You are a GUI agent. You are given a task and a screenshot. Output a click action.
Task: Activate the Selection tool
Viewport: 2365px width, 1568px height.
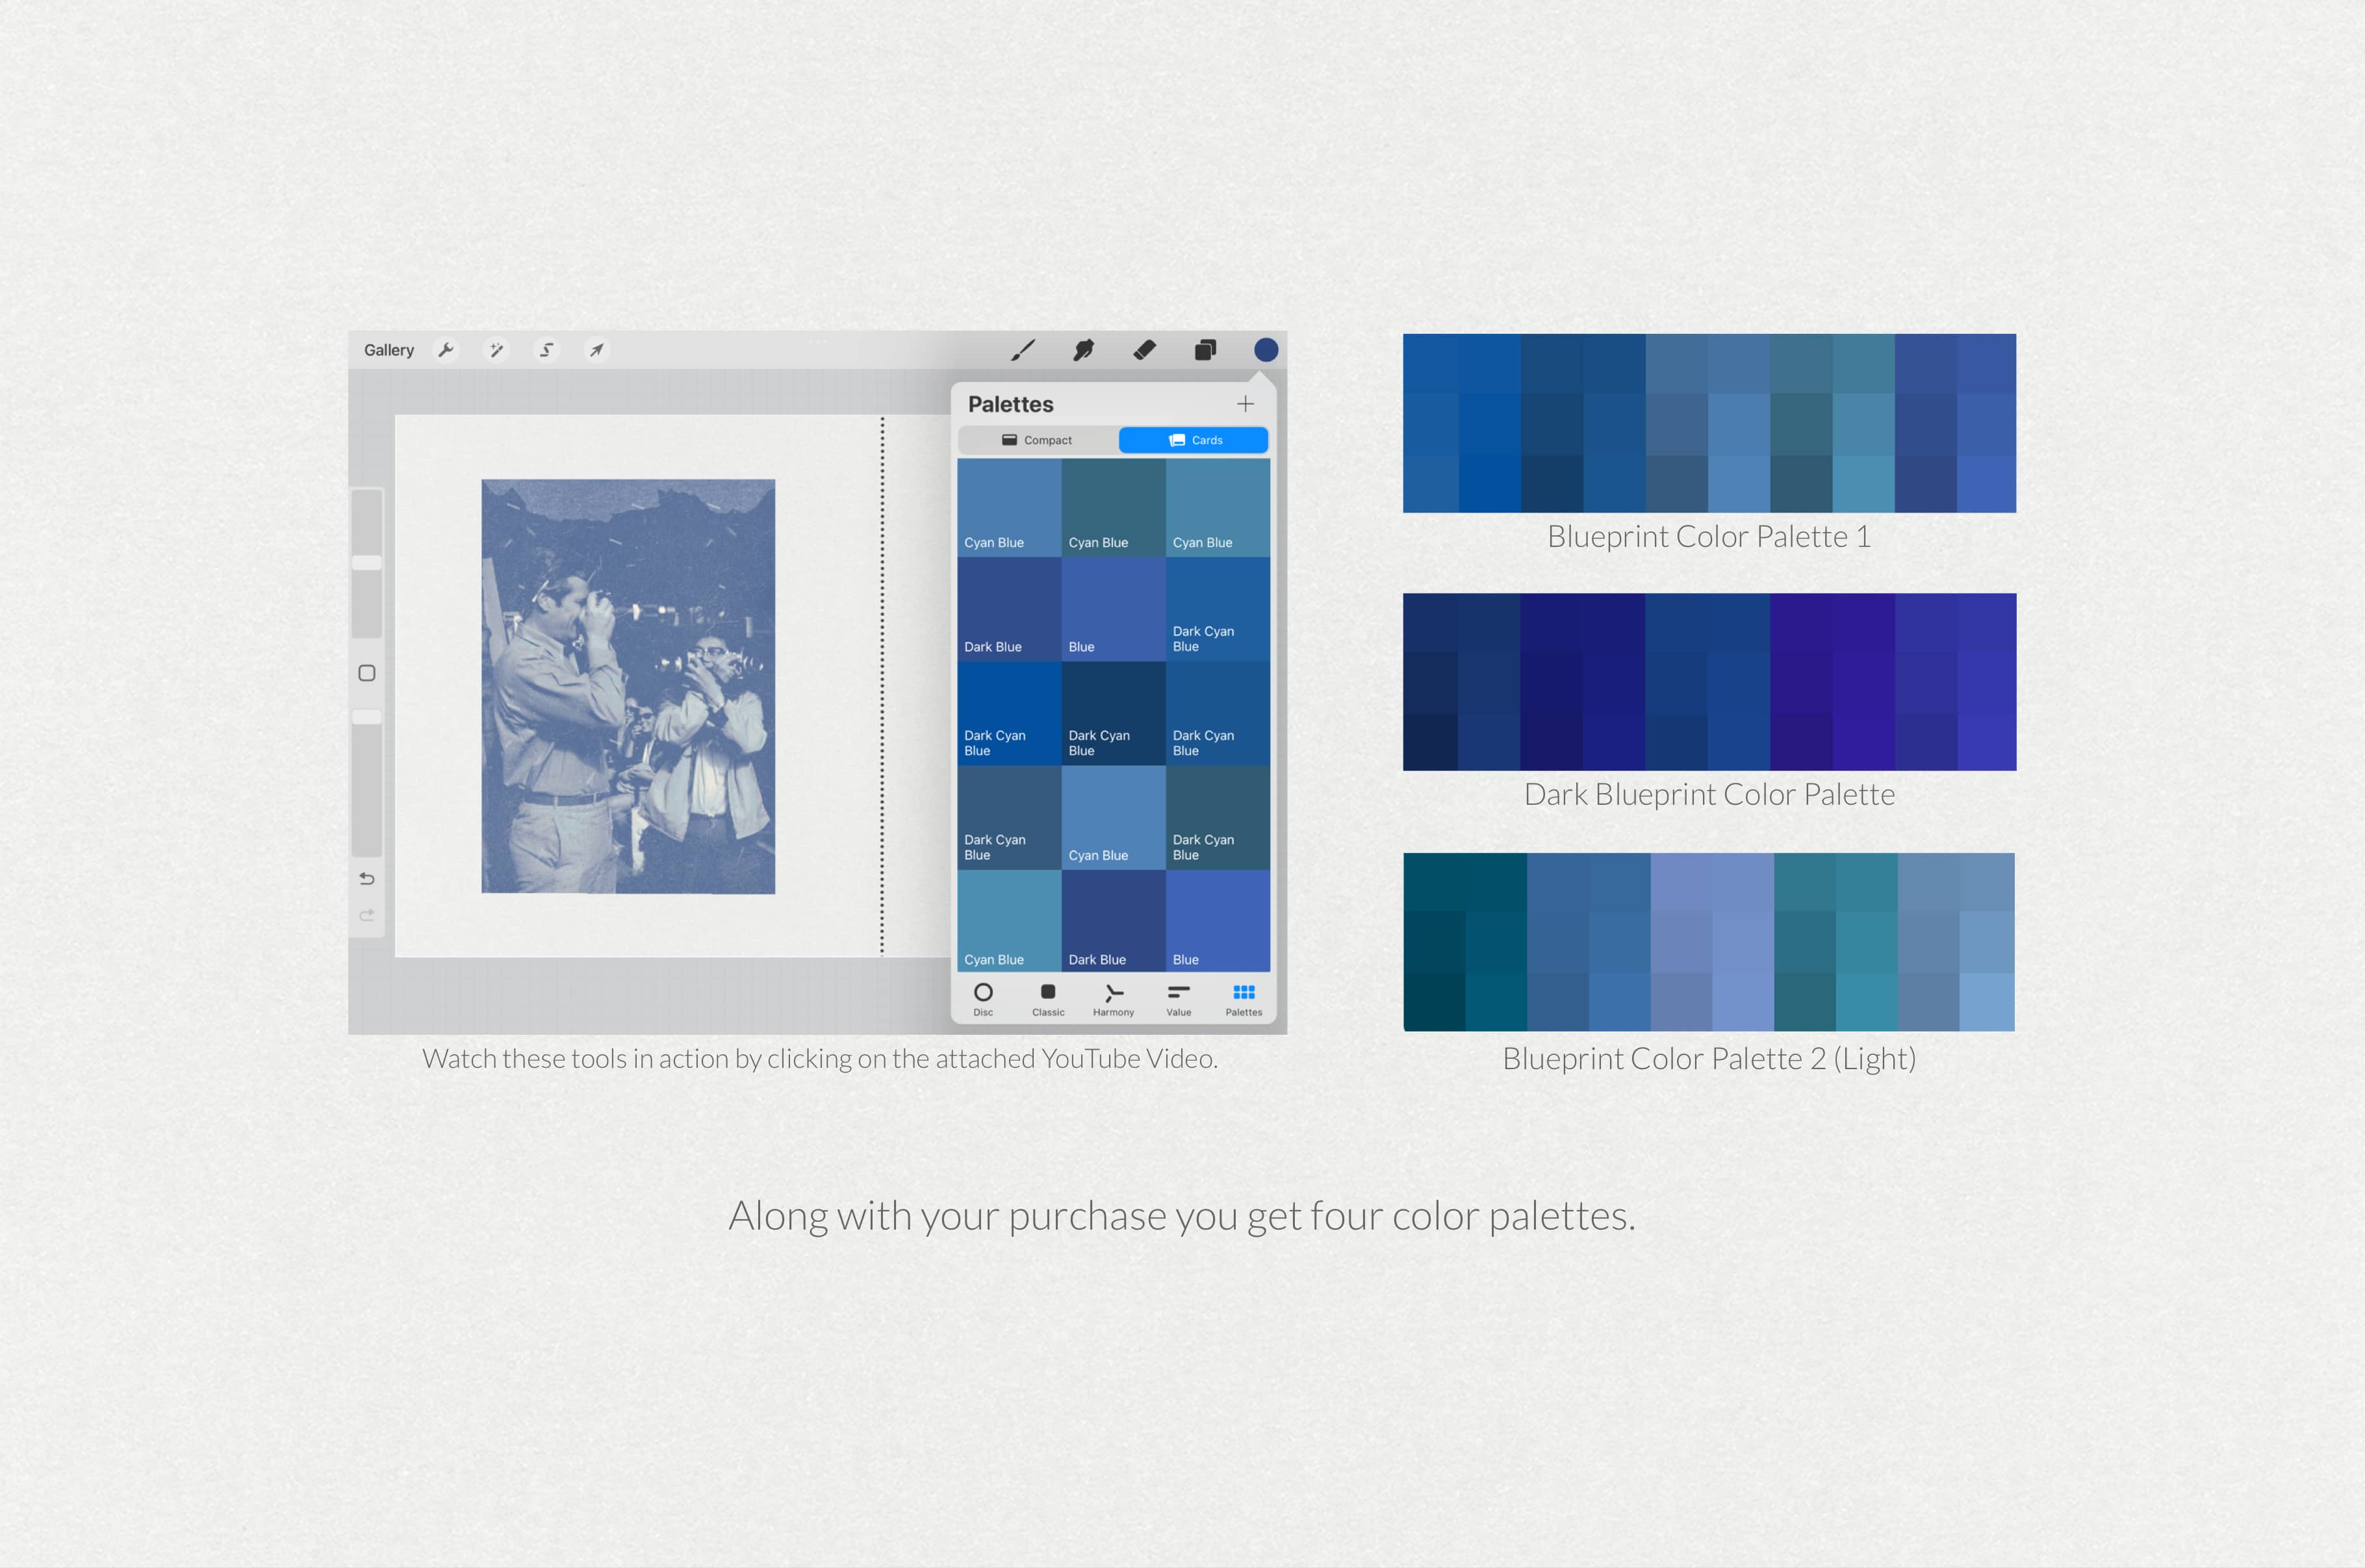coord(546,350)
